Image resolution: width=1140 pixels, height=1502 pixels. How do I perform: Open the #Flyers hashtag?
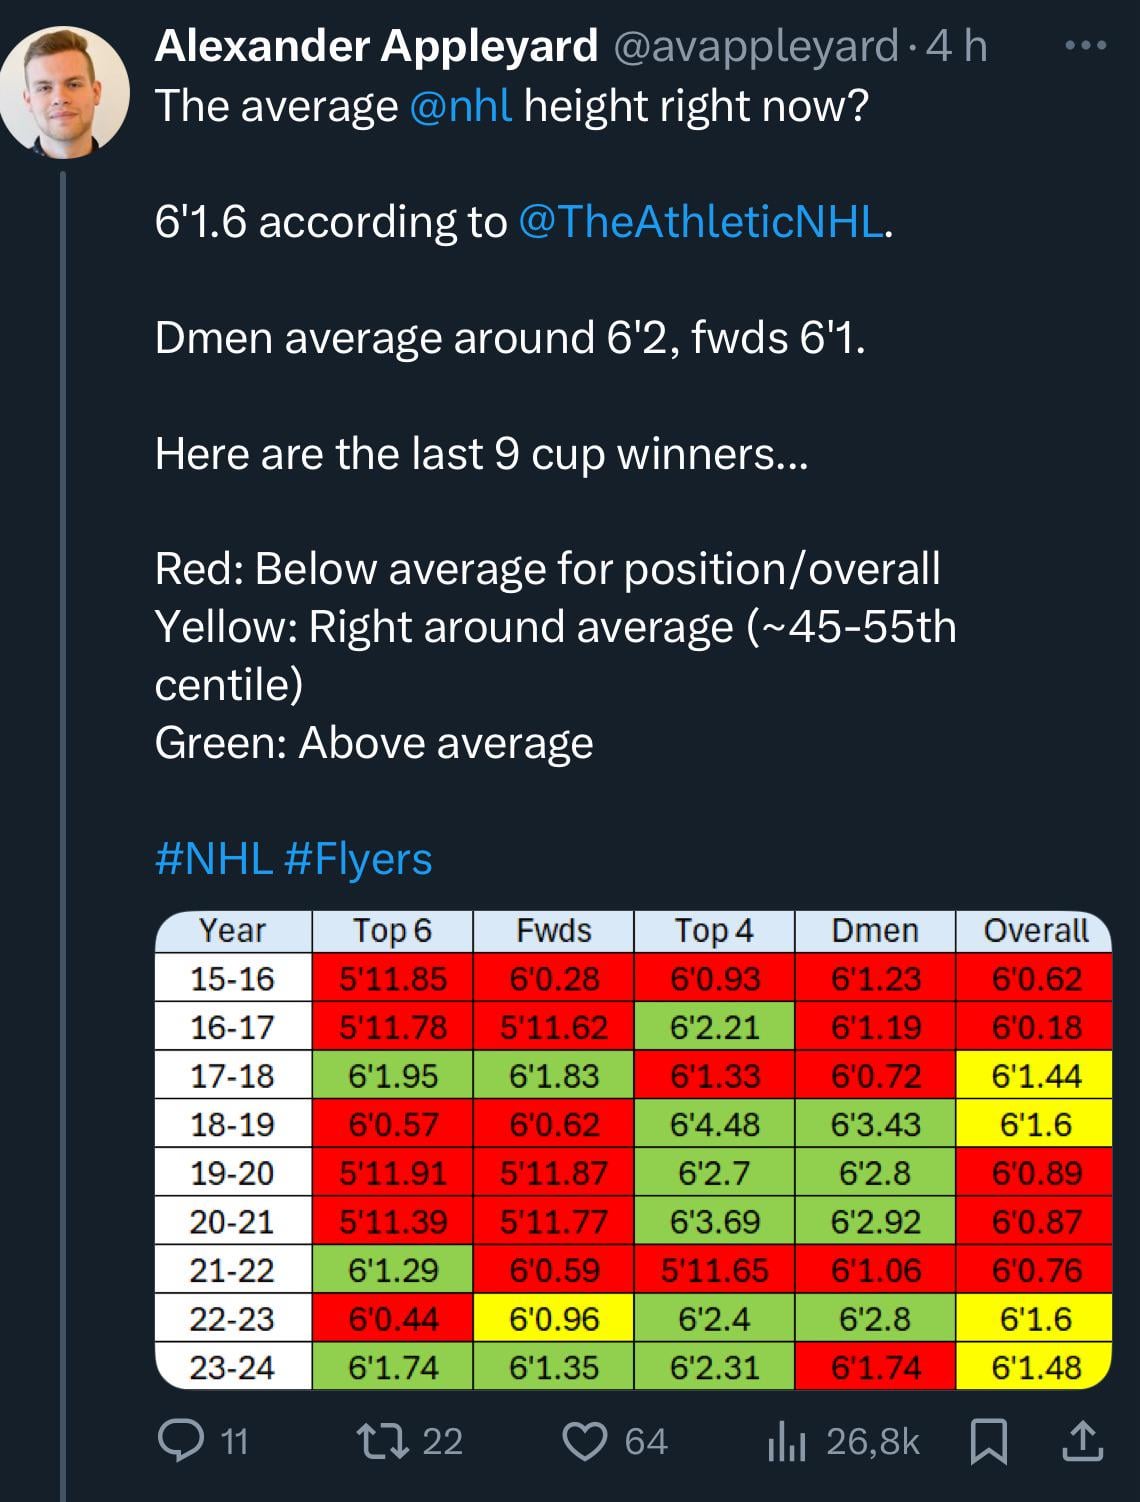(x=358, y=859)
